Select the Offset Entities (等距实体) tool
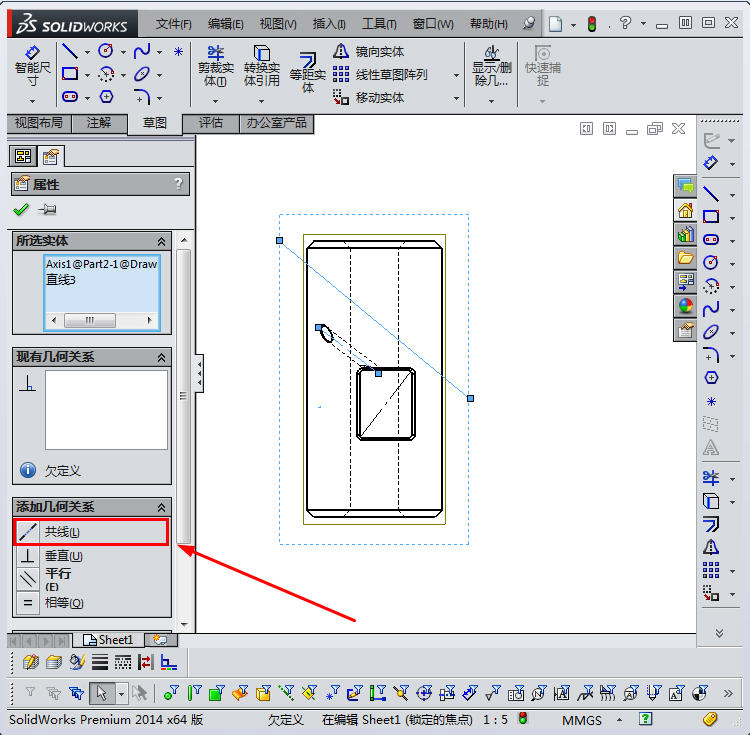750x735 pixels. 308,70
